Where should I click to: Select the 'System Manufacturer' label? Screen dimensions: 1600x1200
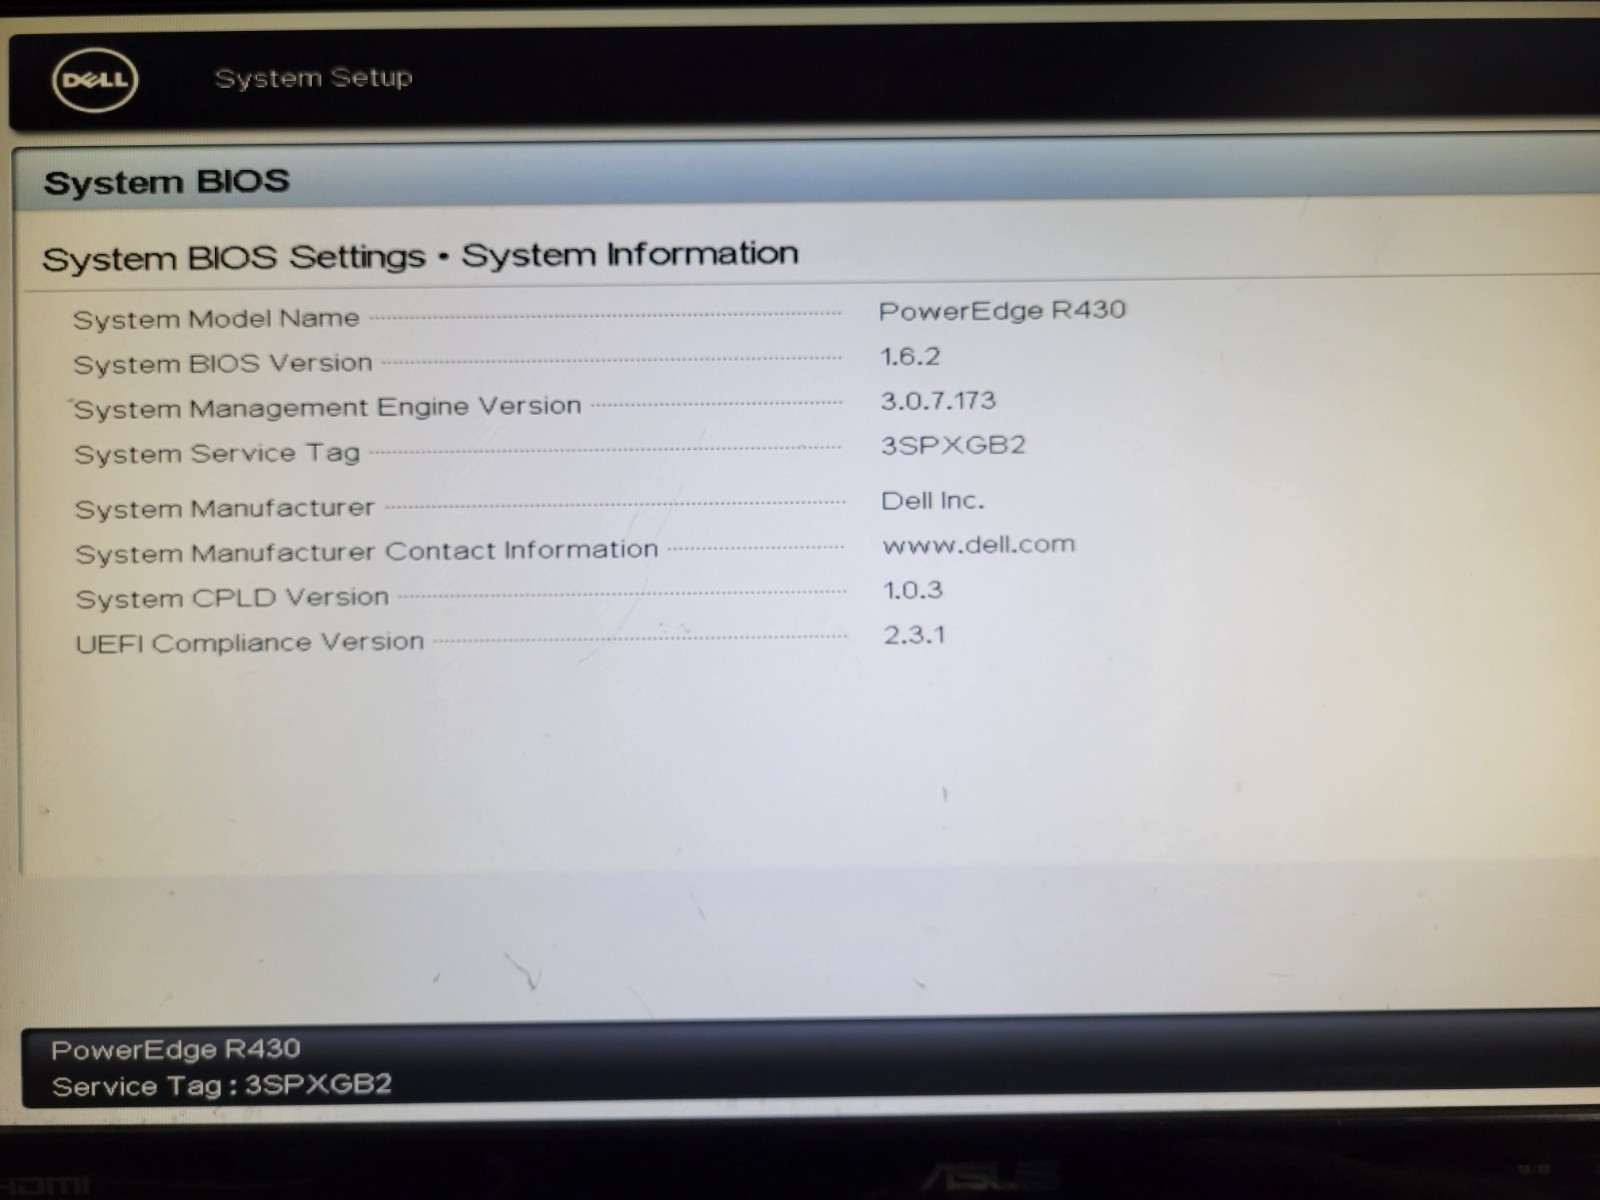(x=225, y=508)
